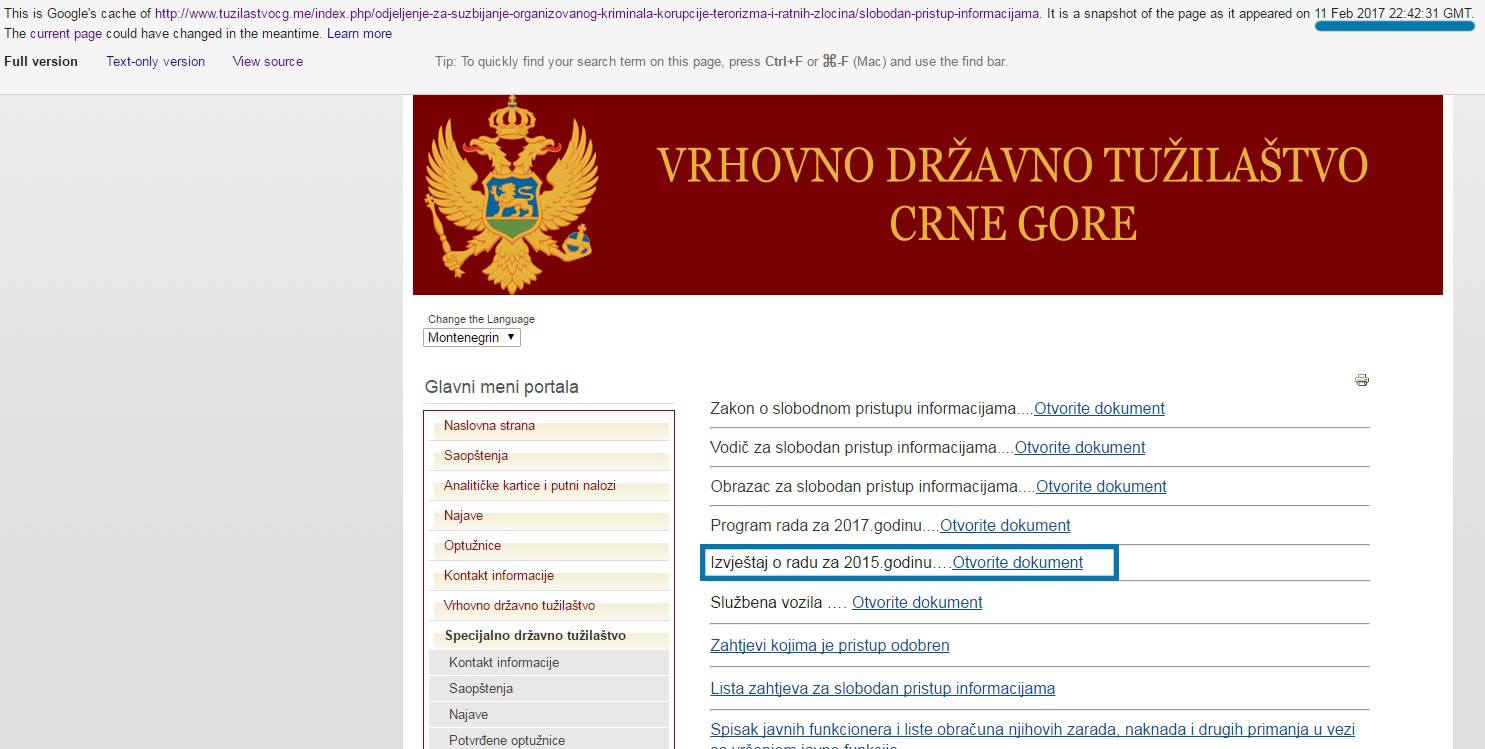
Task: Click the 'Zakon o slobodnom pristupu informacijama' text
Action: pos(863,409)
